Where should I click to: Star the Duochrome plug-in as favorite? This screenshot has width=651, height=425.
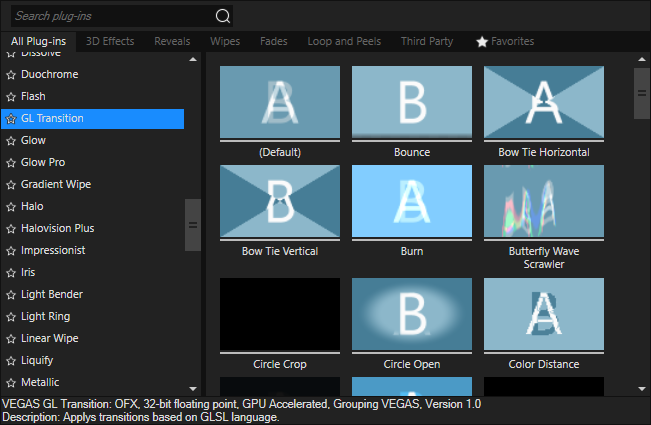tap(11, 75)
